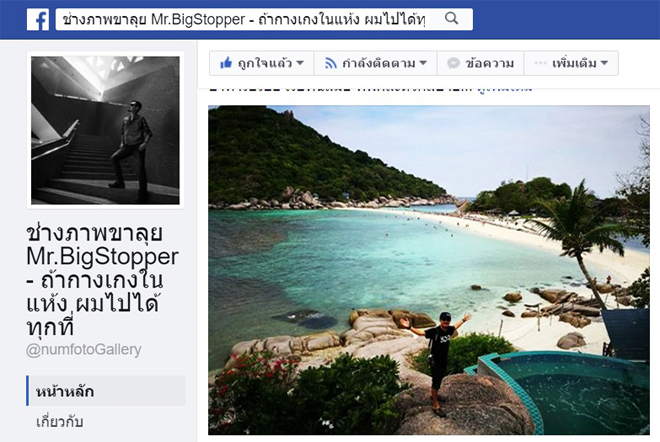
Task: Click the truncated see-more link above photo
Action: tap(504, 88)
